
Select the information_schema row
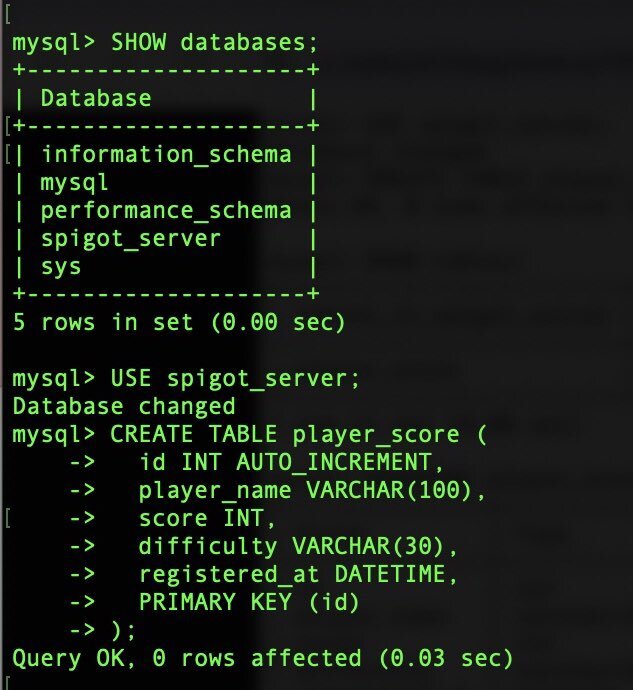click(x=166, y=155)
